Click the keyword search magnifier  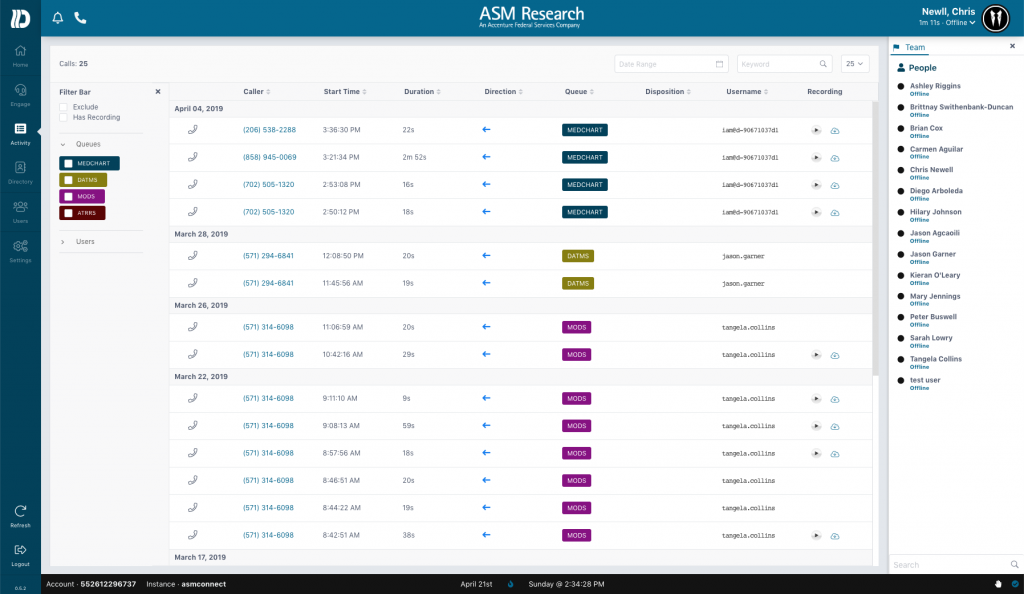click(823, 64)
